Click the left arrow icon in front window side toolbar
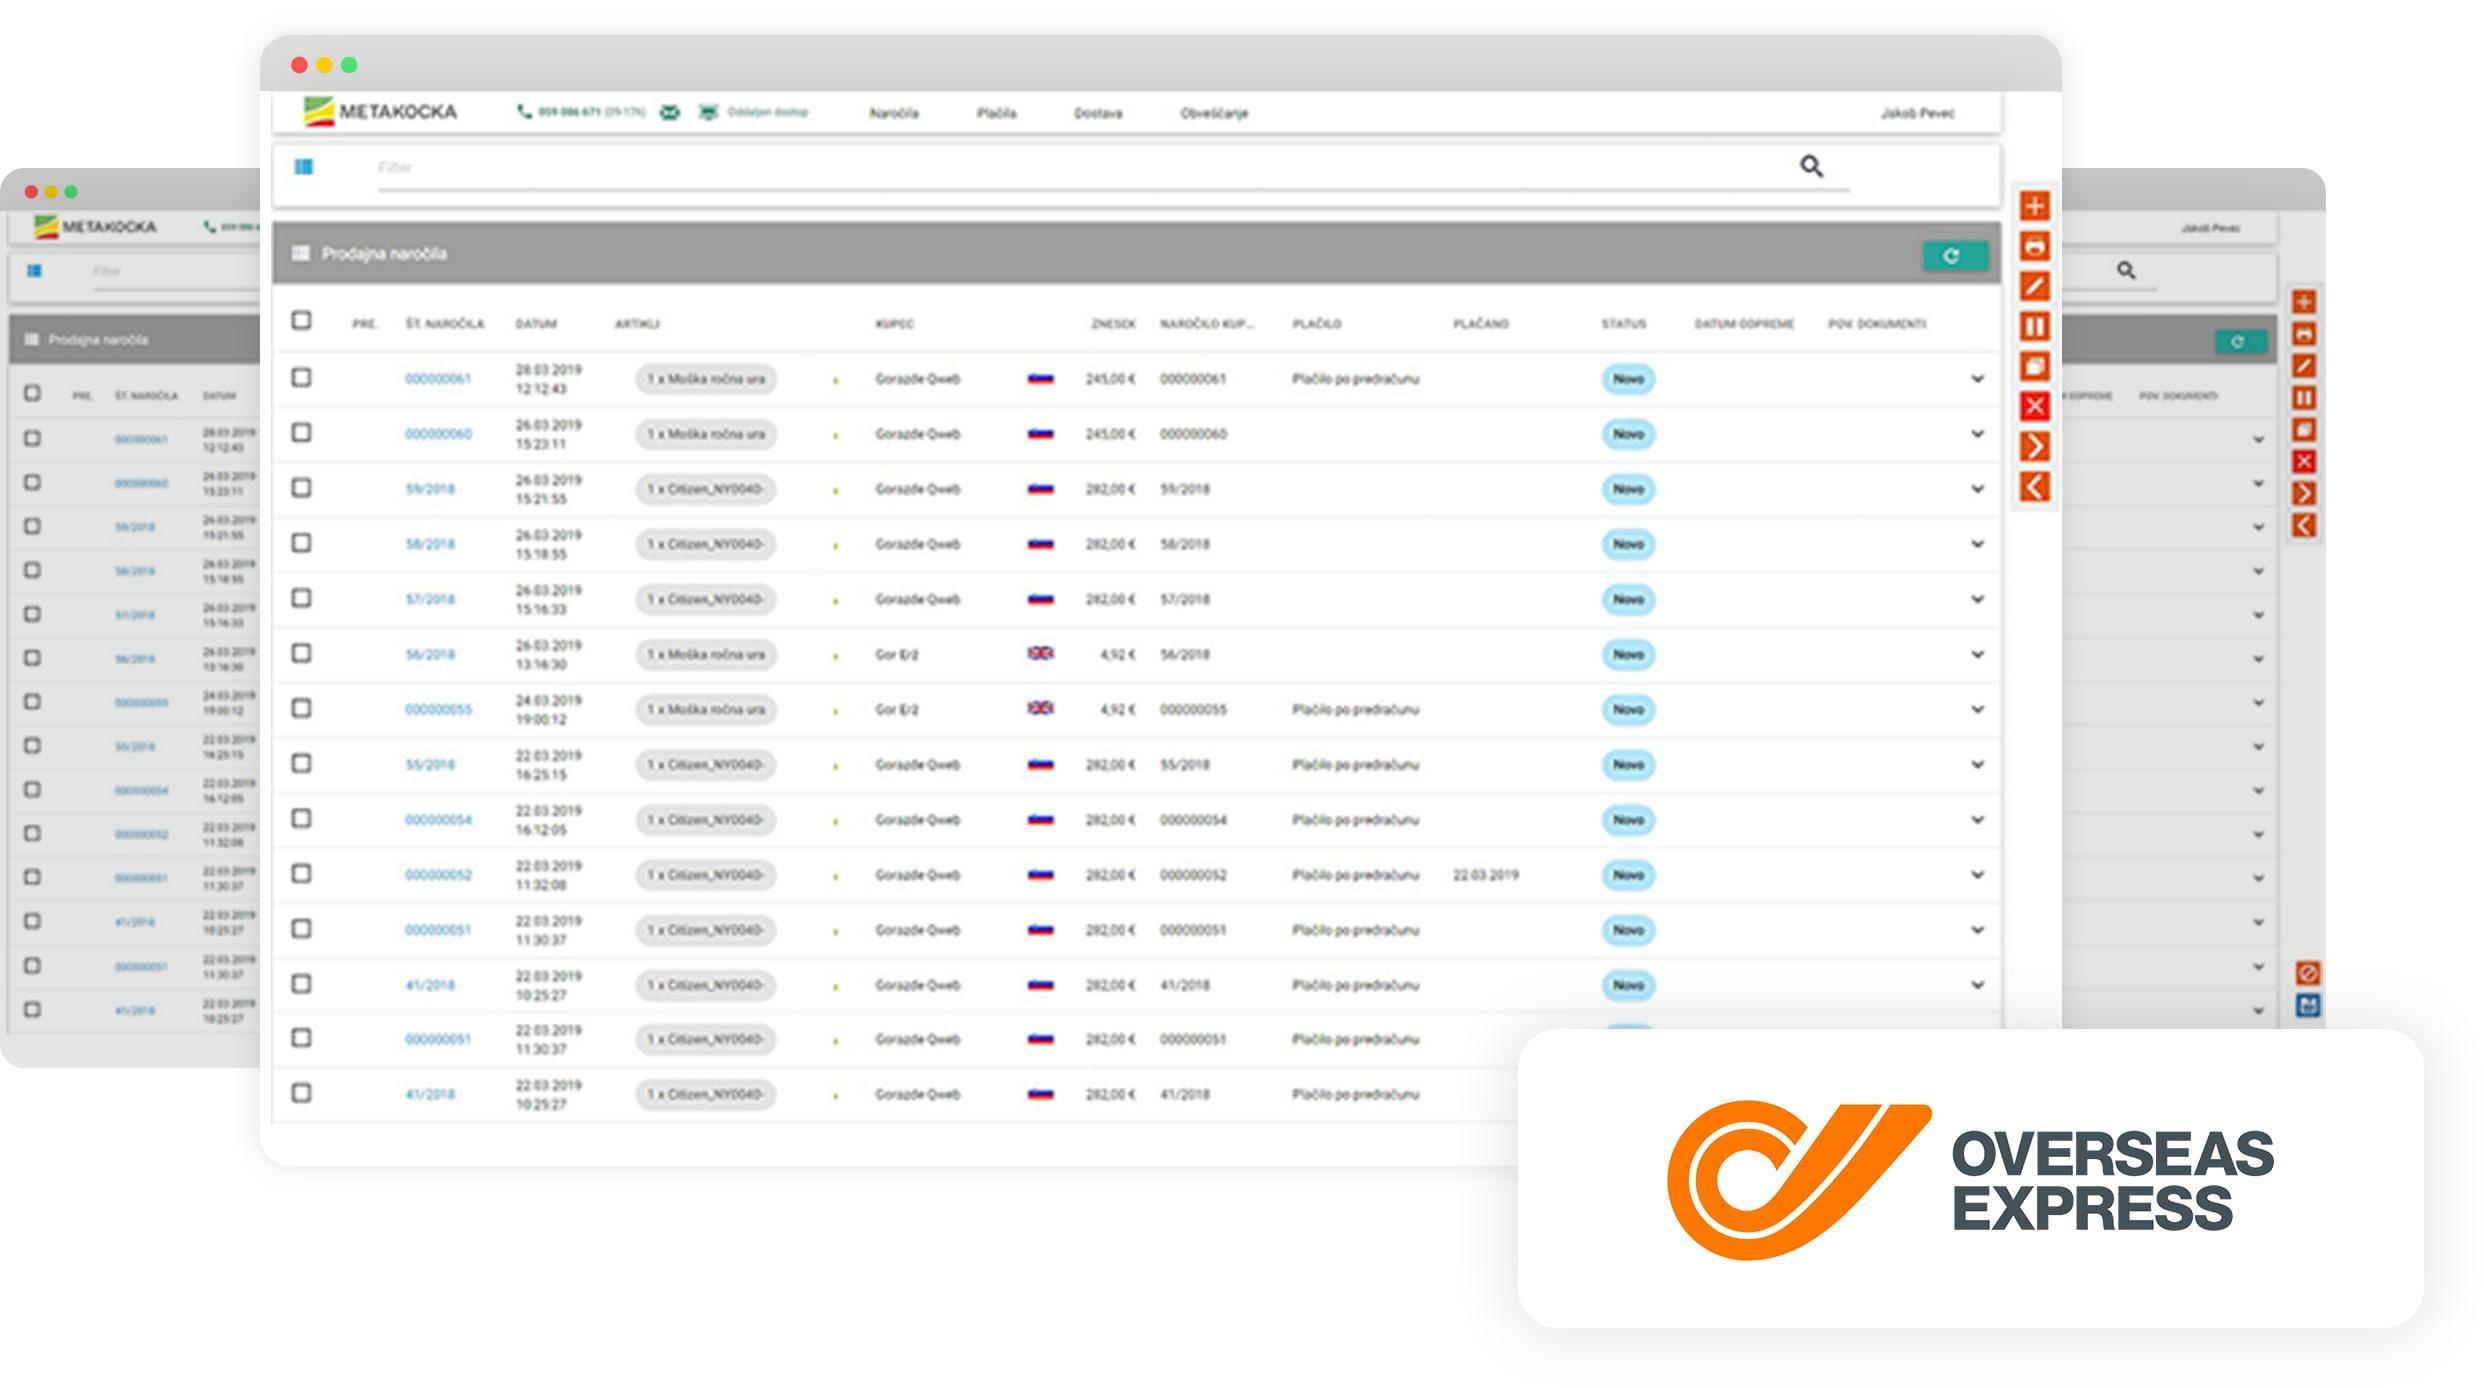This screenshot has height=1388, width=2484. (2034, 487)
